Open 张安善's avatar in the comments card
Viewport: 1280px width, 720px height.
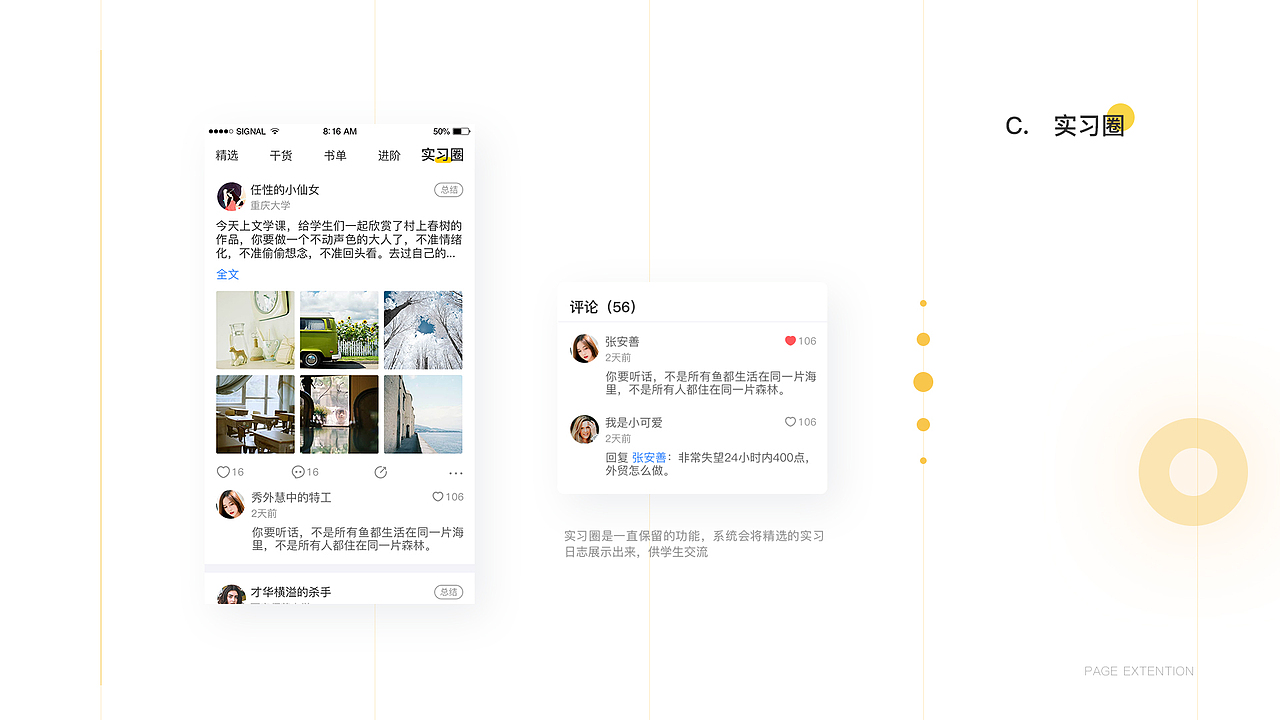(585, 348)
